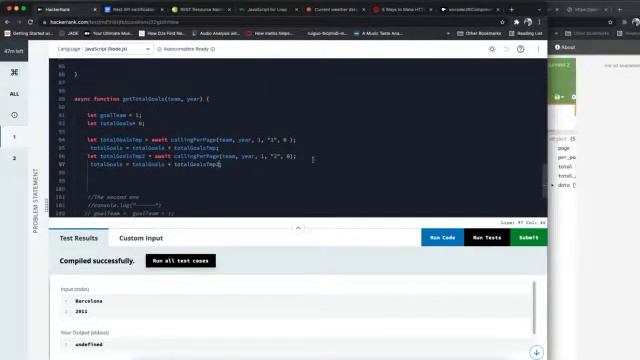The image size is (640, 360).
Task: Click the Run Code button
Action: click(x=442, y=238)
